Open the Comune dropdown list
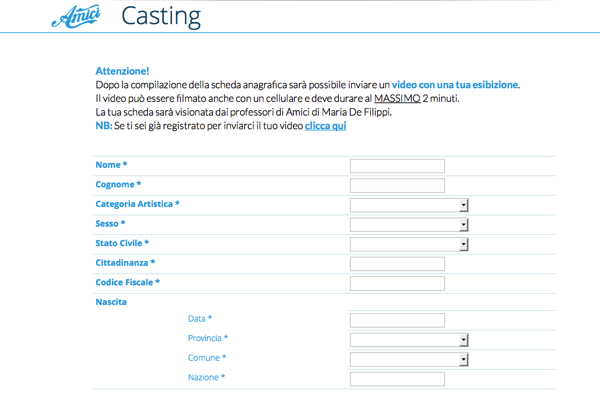The height and width of the screenshot is (400, 600). (x=404, y=359)
